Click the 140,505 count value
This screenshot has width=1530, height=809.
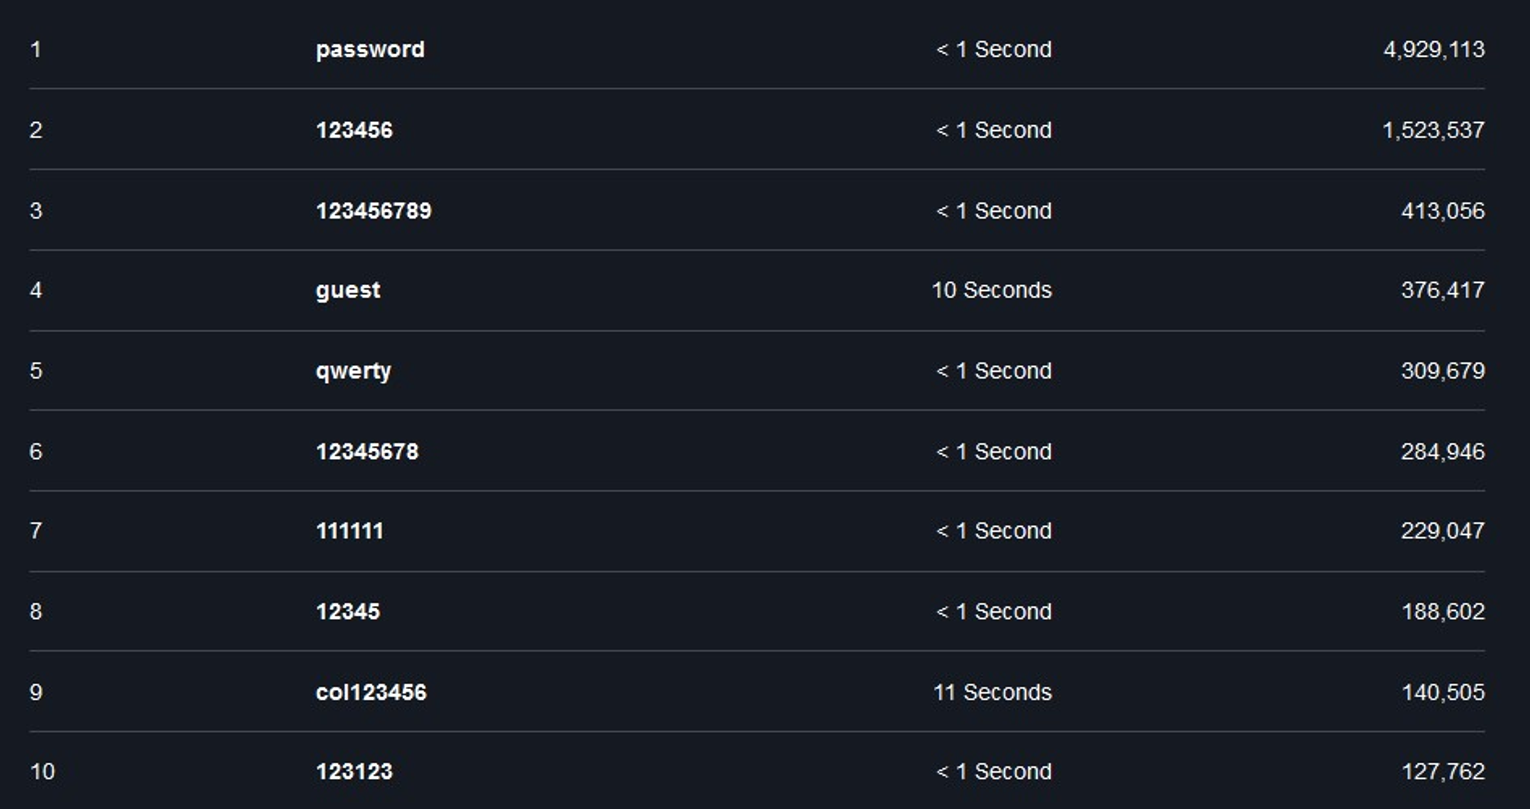click(x=1443, y=692)
